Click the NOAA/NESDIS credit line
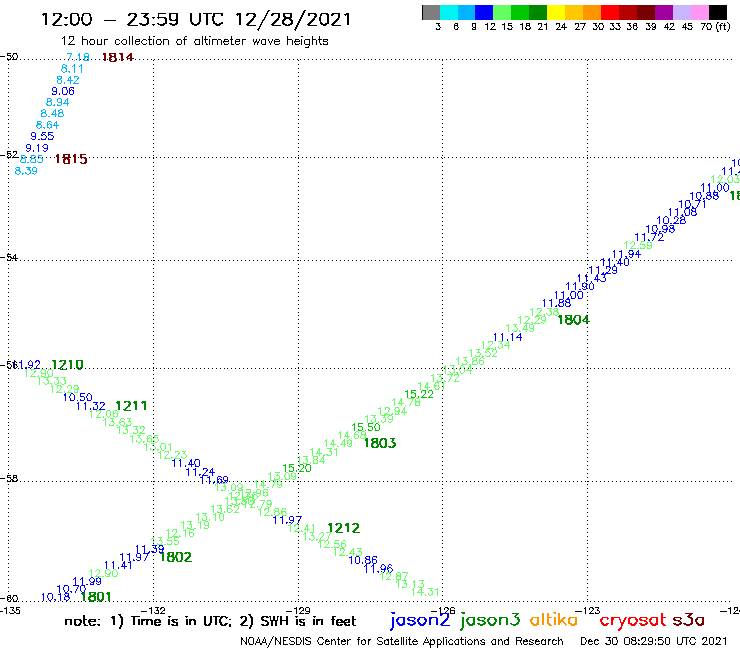Screen dimensions: 740x650 pos(402,641)
